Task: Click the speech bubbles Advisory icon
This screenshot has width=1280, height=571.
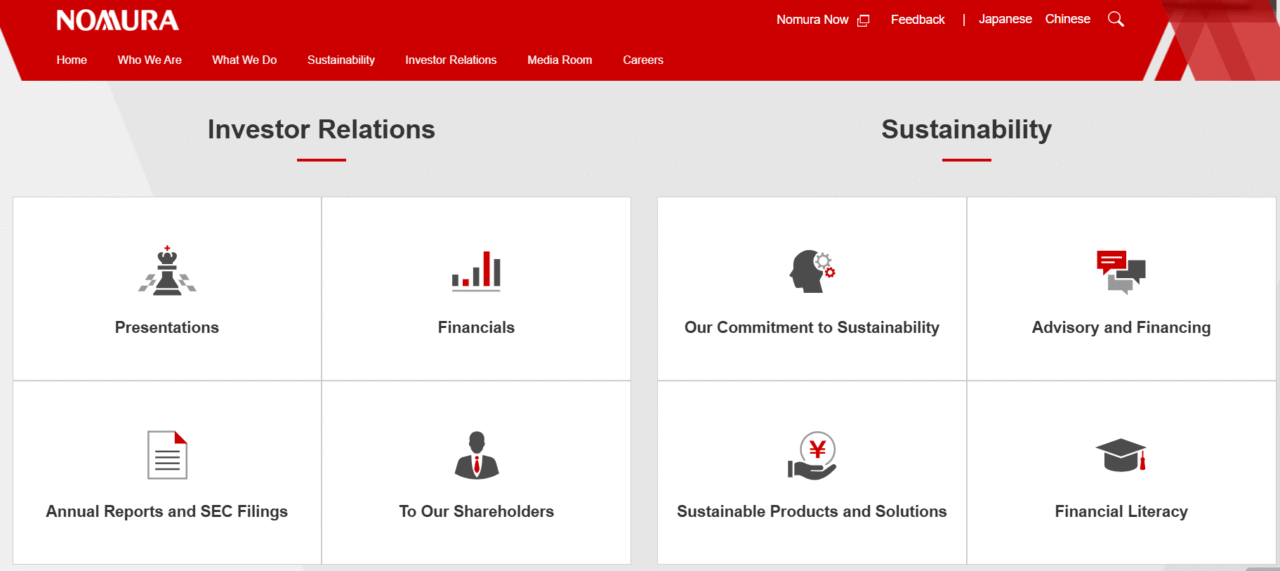Action: (1121, 271)
